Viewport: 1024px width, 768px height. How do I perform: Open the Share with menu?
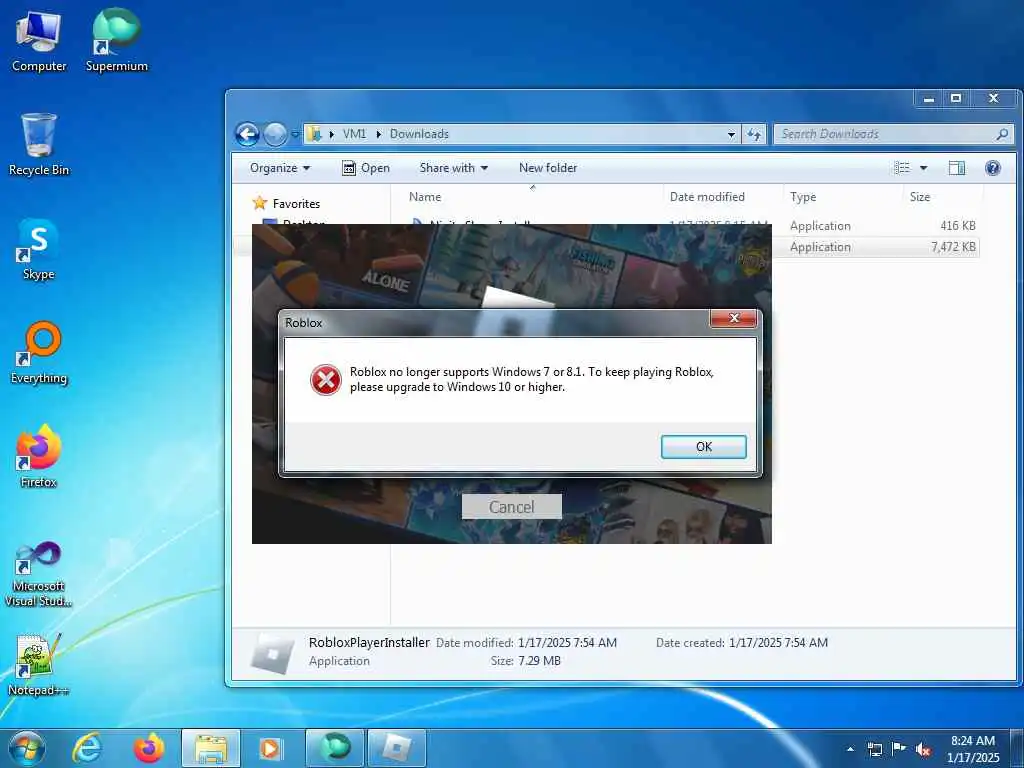pyautogui.click(x=453, y=168)
